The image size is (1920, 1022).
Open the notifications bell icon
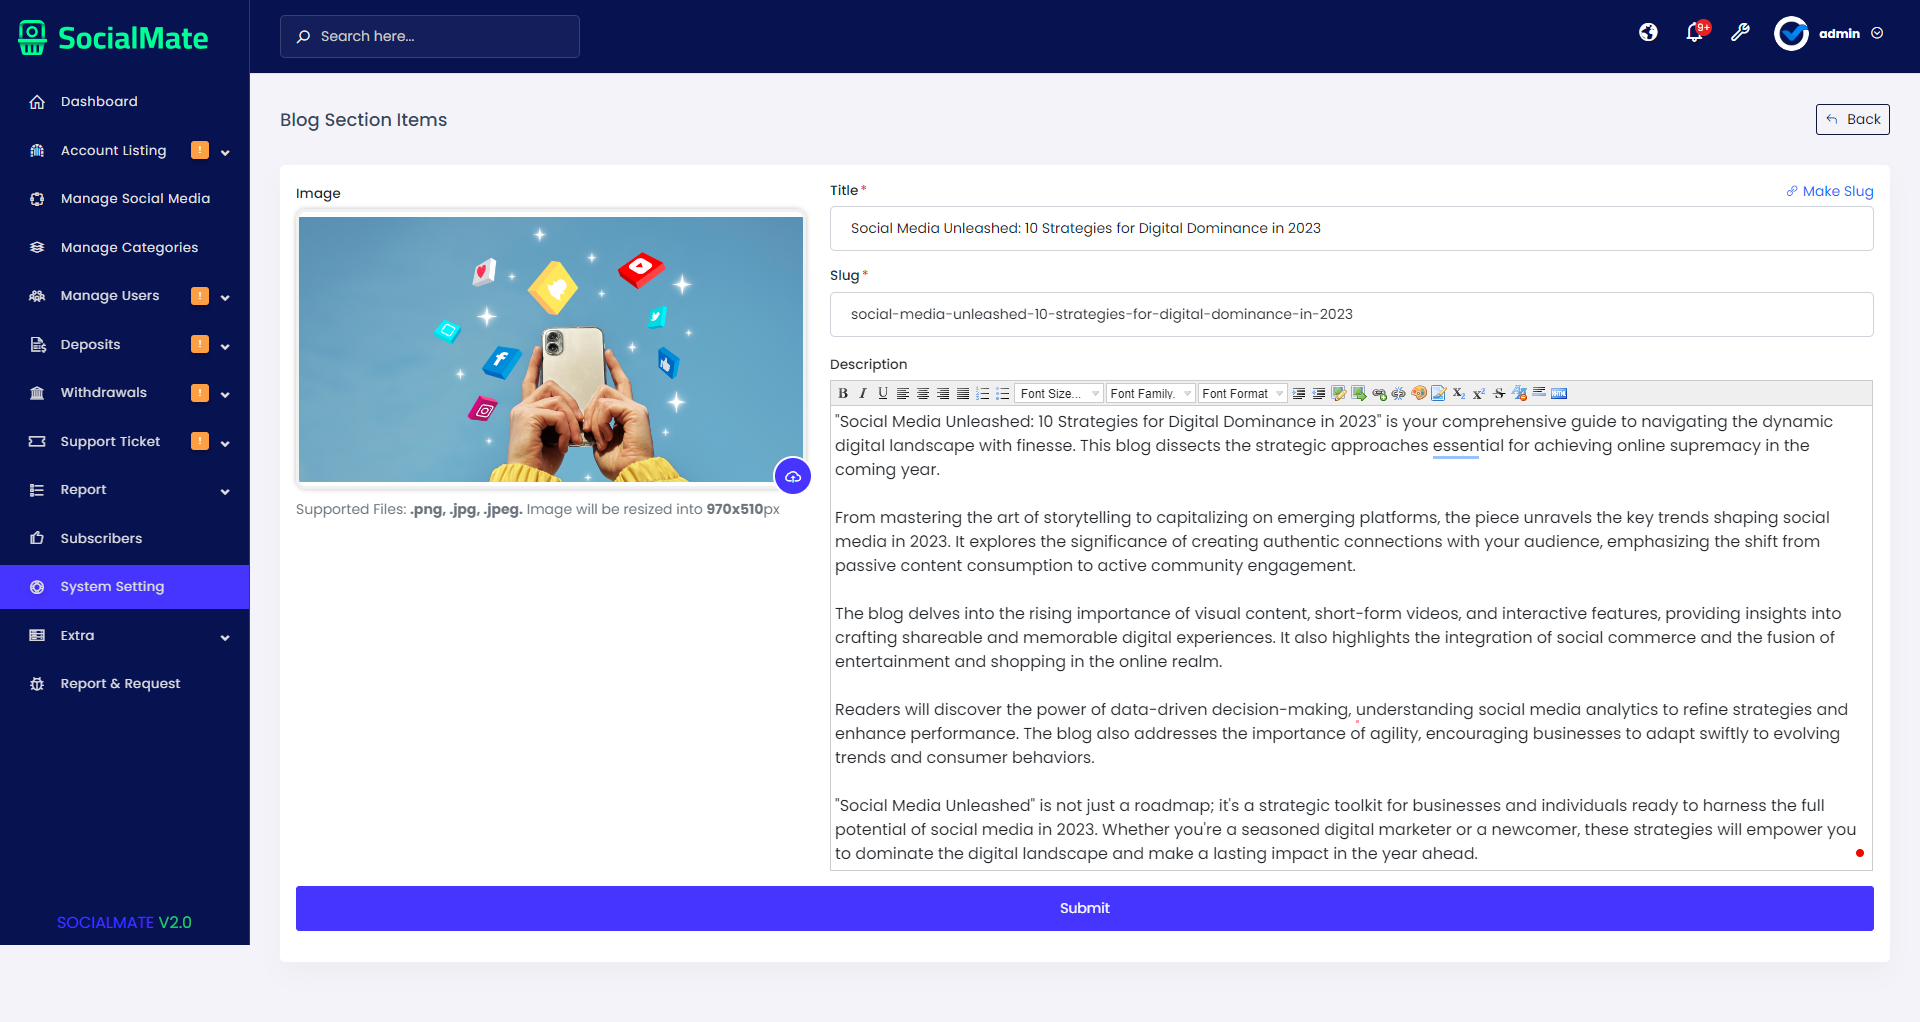coord(1694,32)
